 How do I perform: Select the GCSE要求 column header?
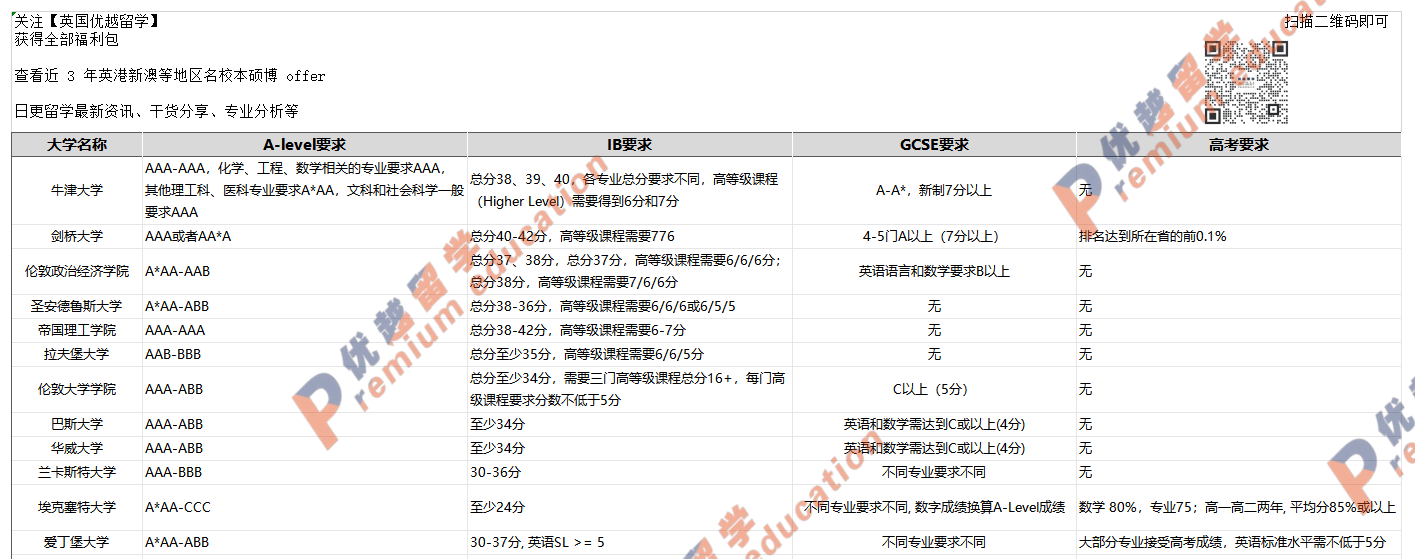point(934,145)
